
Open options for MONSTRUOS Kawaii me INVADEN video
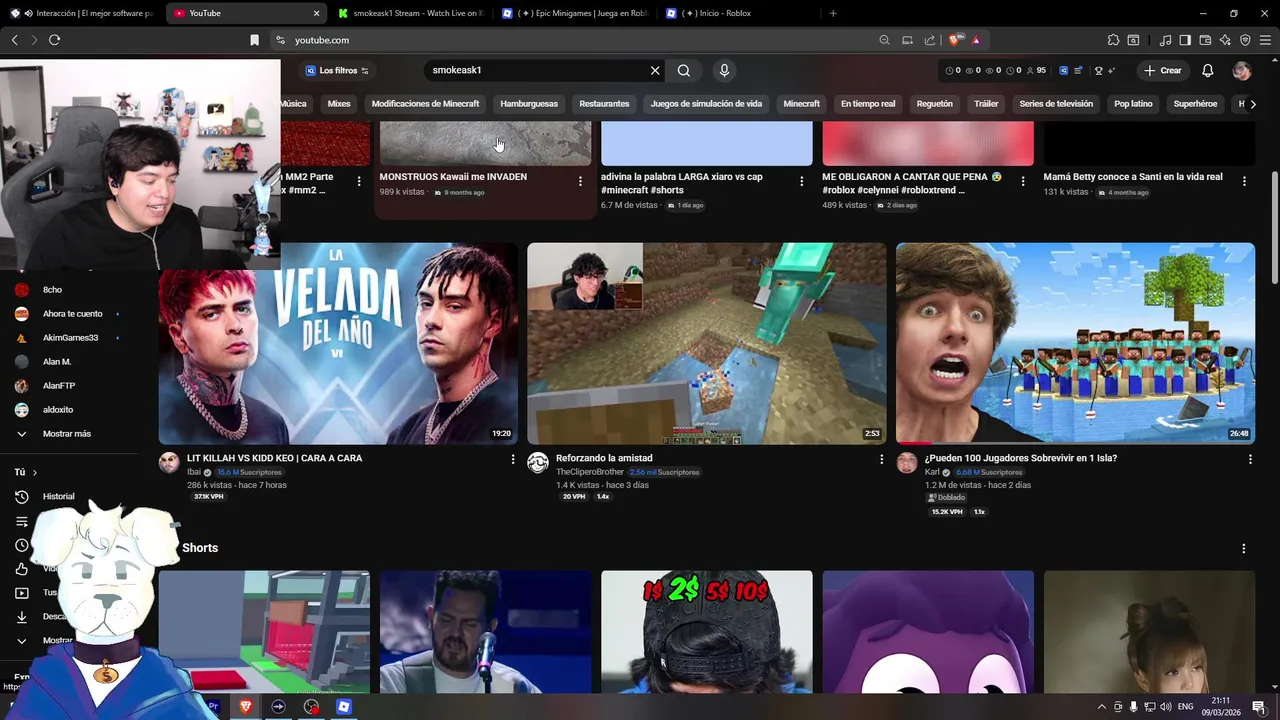[x=580, y=181]
